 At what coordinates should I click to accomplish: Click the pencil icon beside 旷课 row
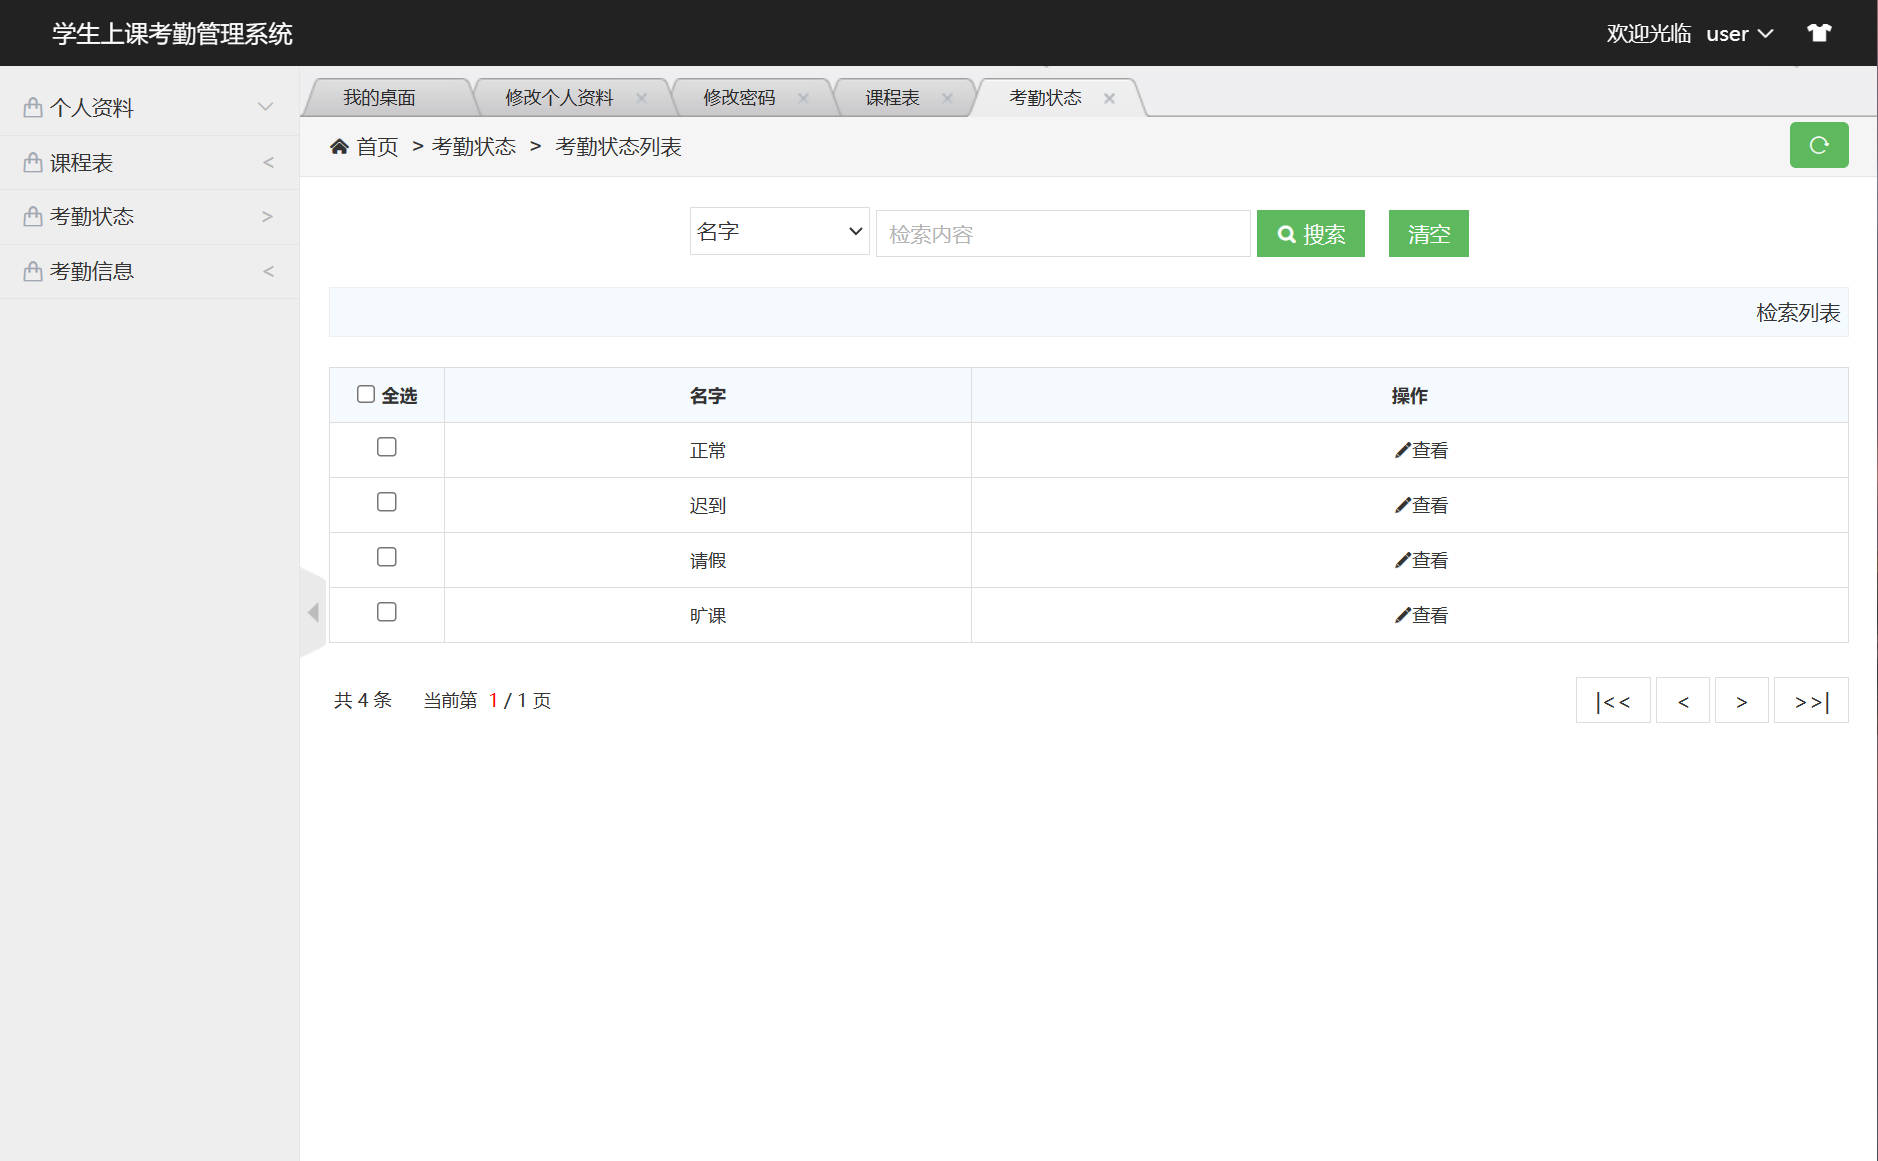tap(1402, 615)
